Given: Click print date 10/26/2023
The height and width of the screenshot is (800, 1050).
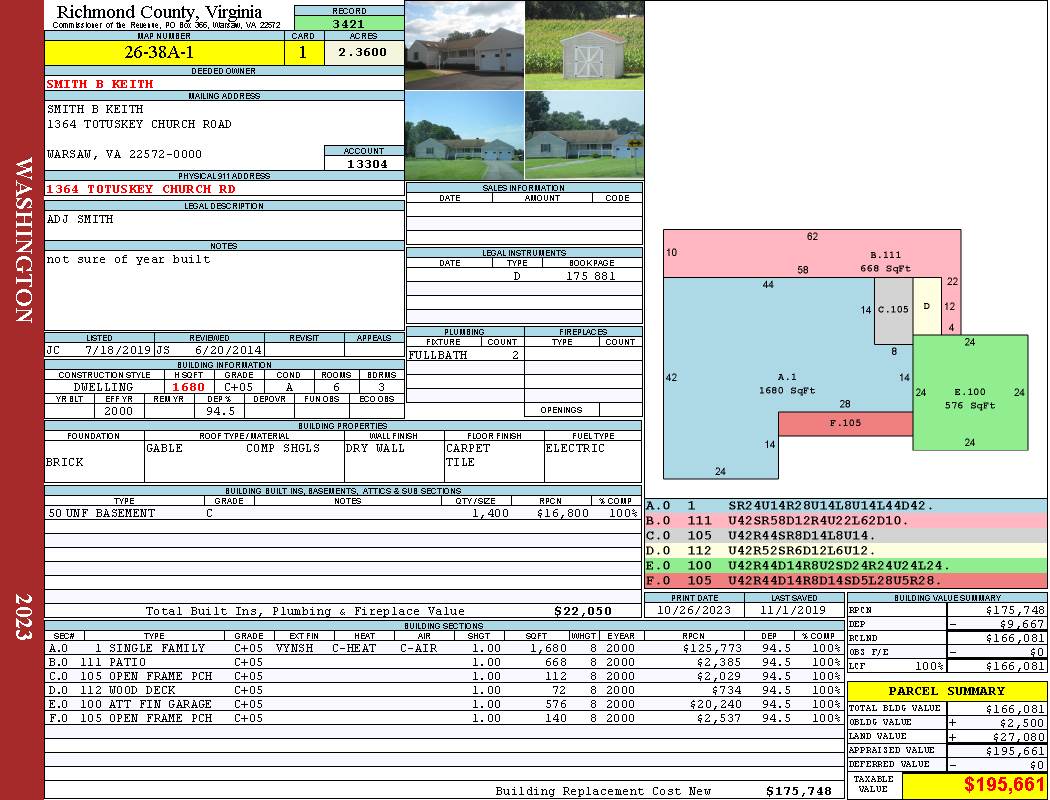Looking at the screenshot, I should pyautogui.click(x=694, y=611).
